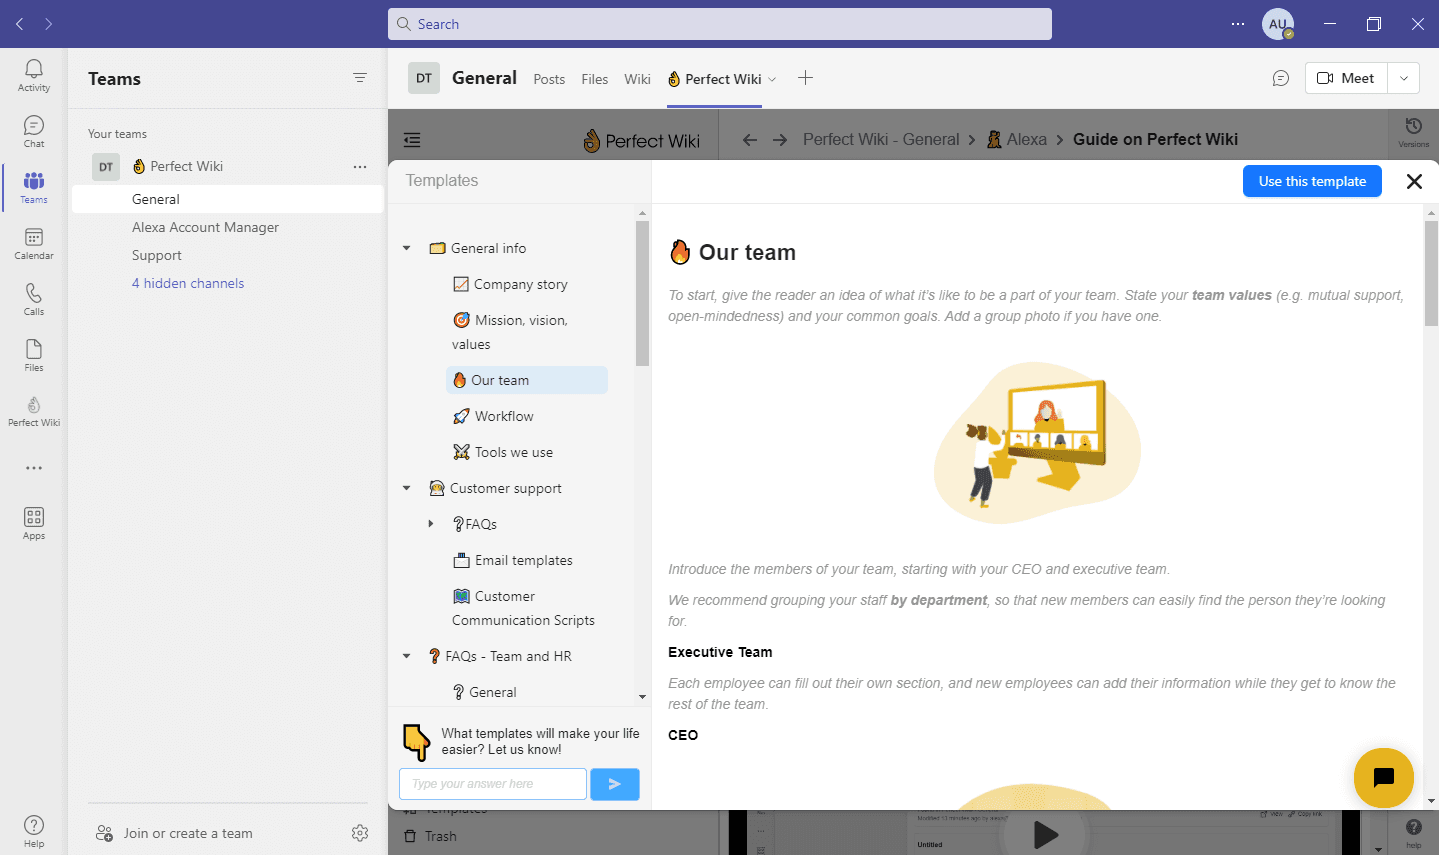
Task: Open the AU profile avatar
Action: [1278, 24]
